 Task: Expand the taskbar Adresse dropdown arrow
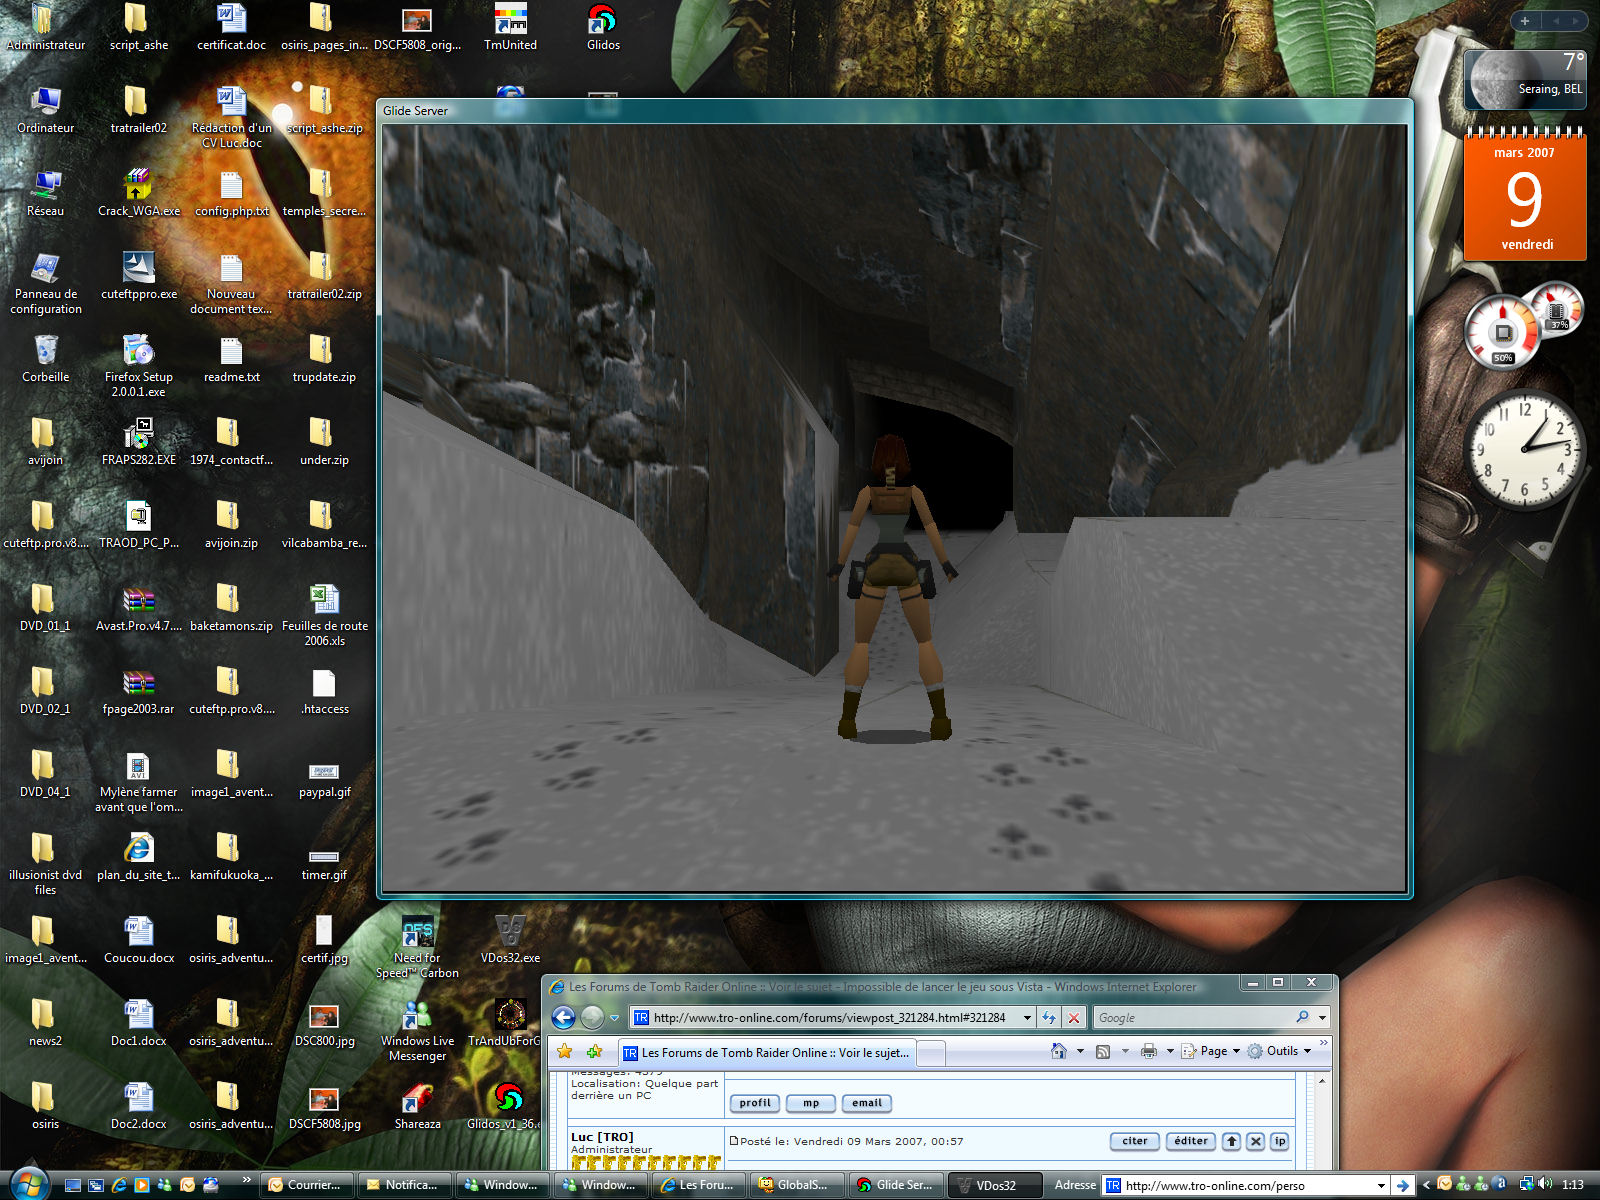click(x=1381, y=1185)
